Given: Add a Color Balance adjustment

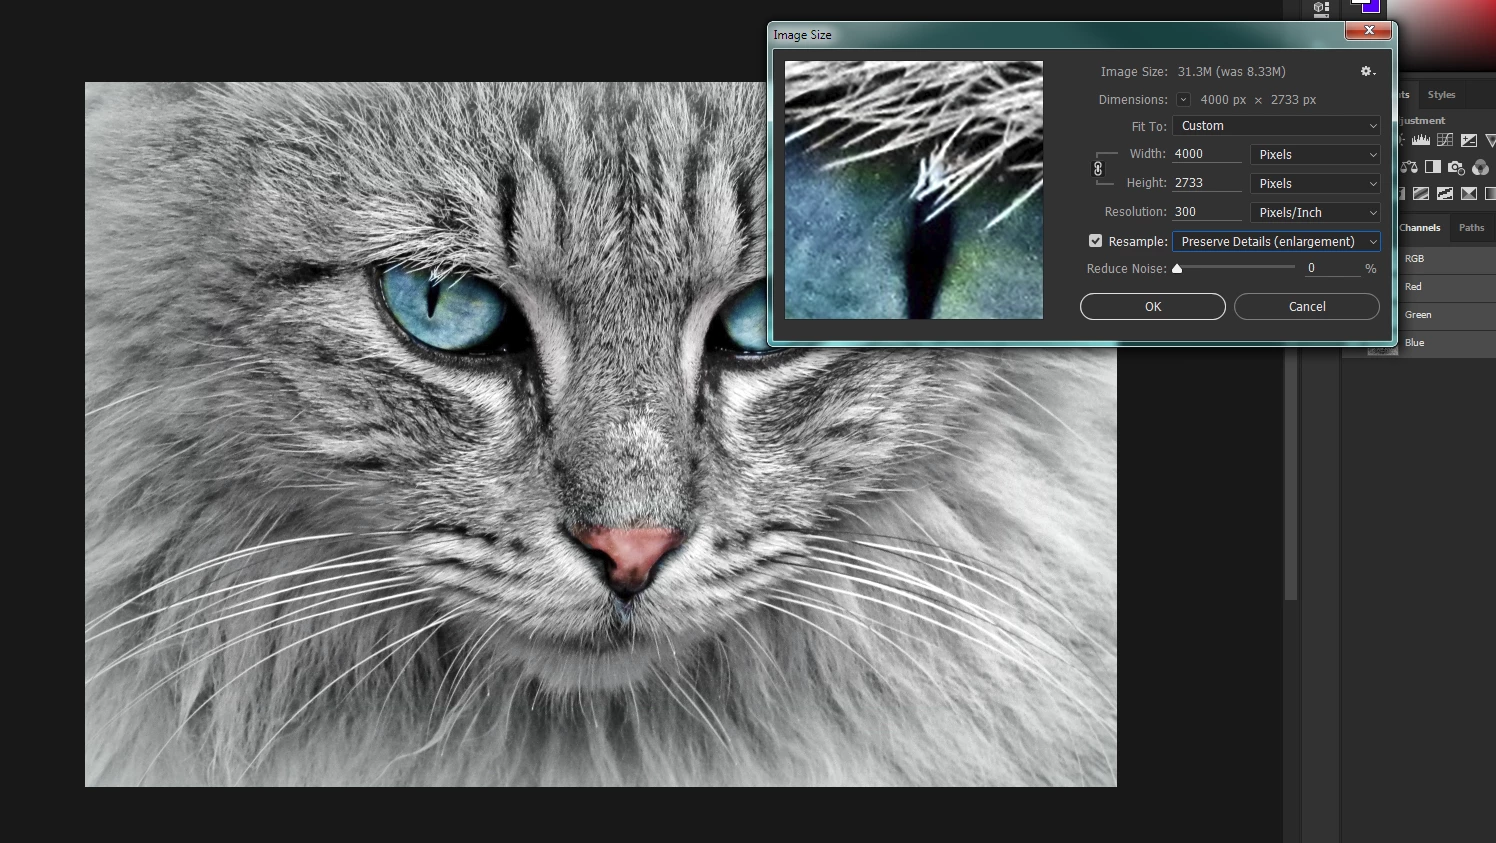Looking at the screenshot, I should coord(1409,167).
